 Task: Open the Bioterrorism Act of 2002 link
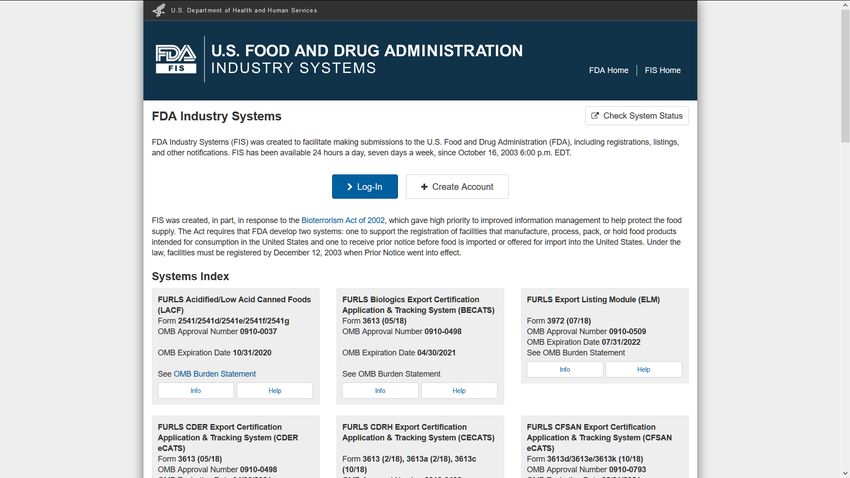(343, 221)
